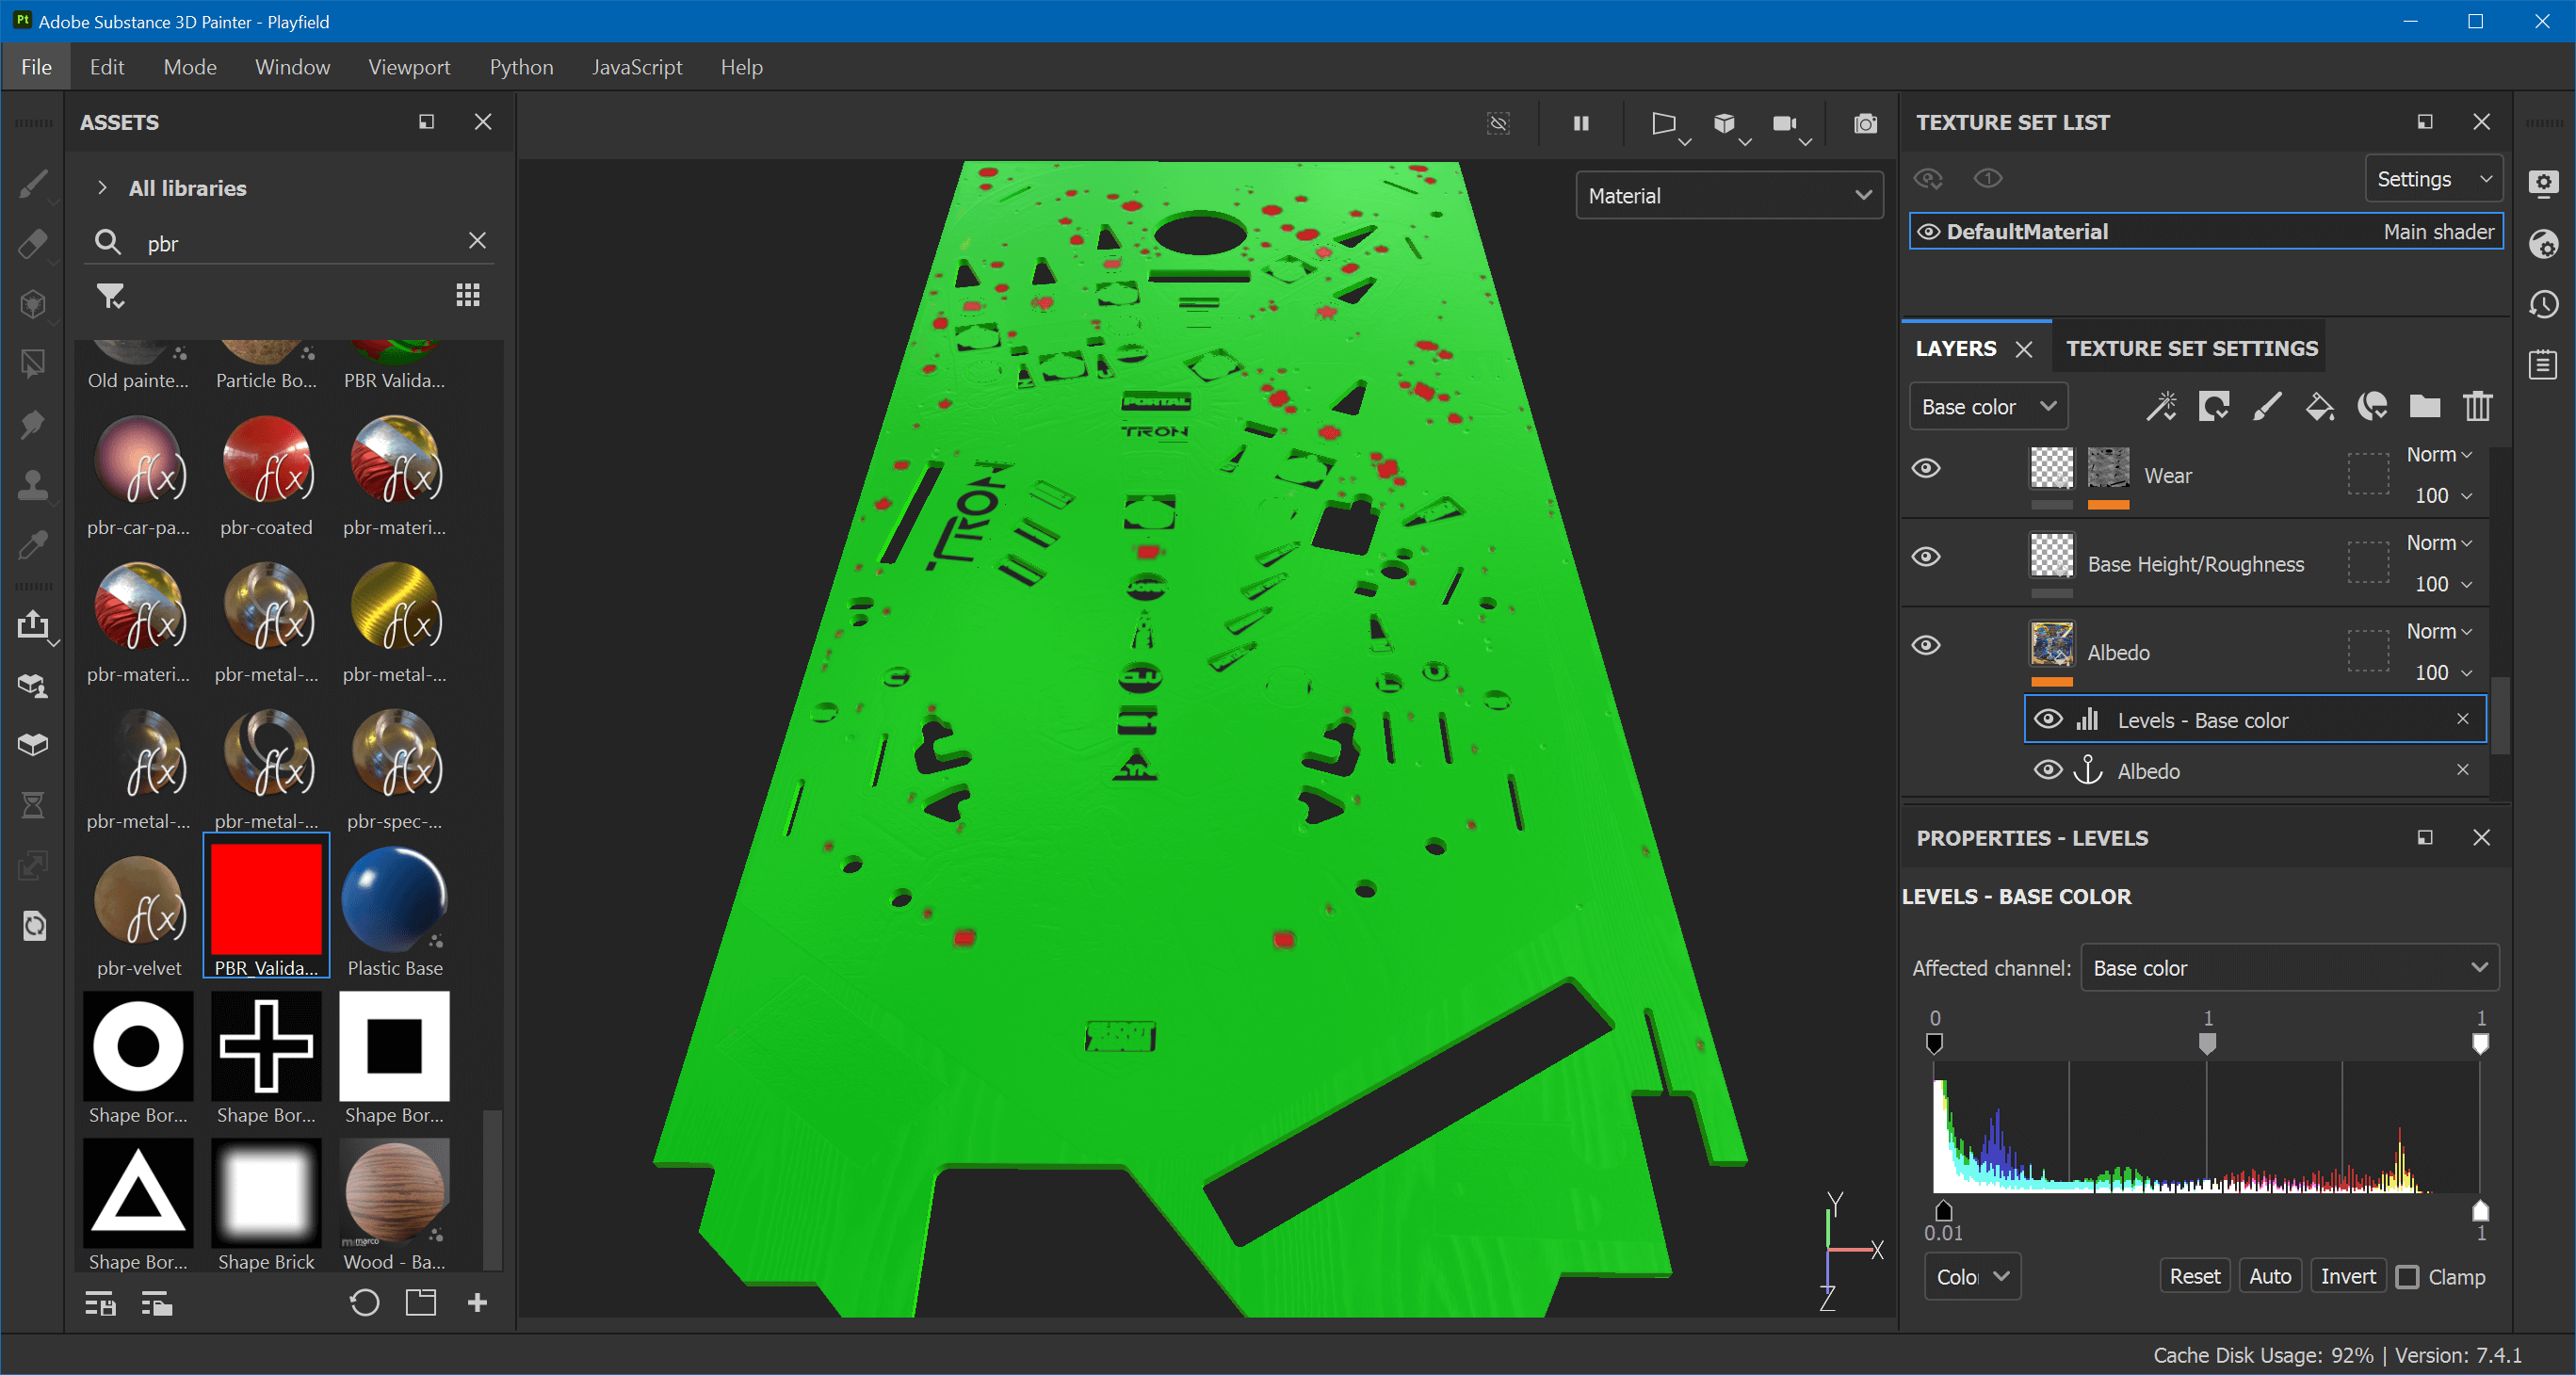Toggle hide-all eye icon in Texture Set List
This screenshot has height=1375, width=2576.
[x=1928, y=178]
